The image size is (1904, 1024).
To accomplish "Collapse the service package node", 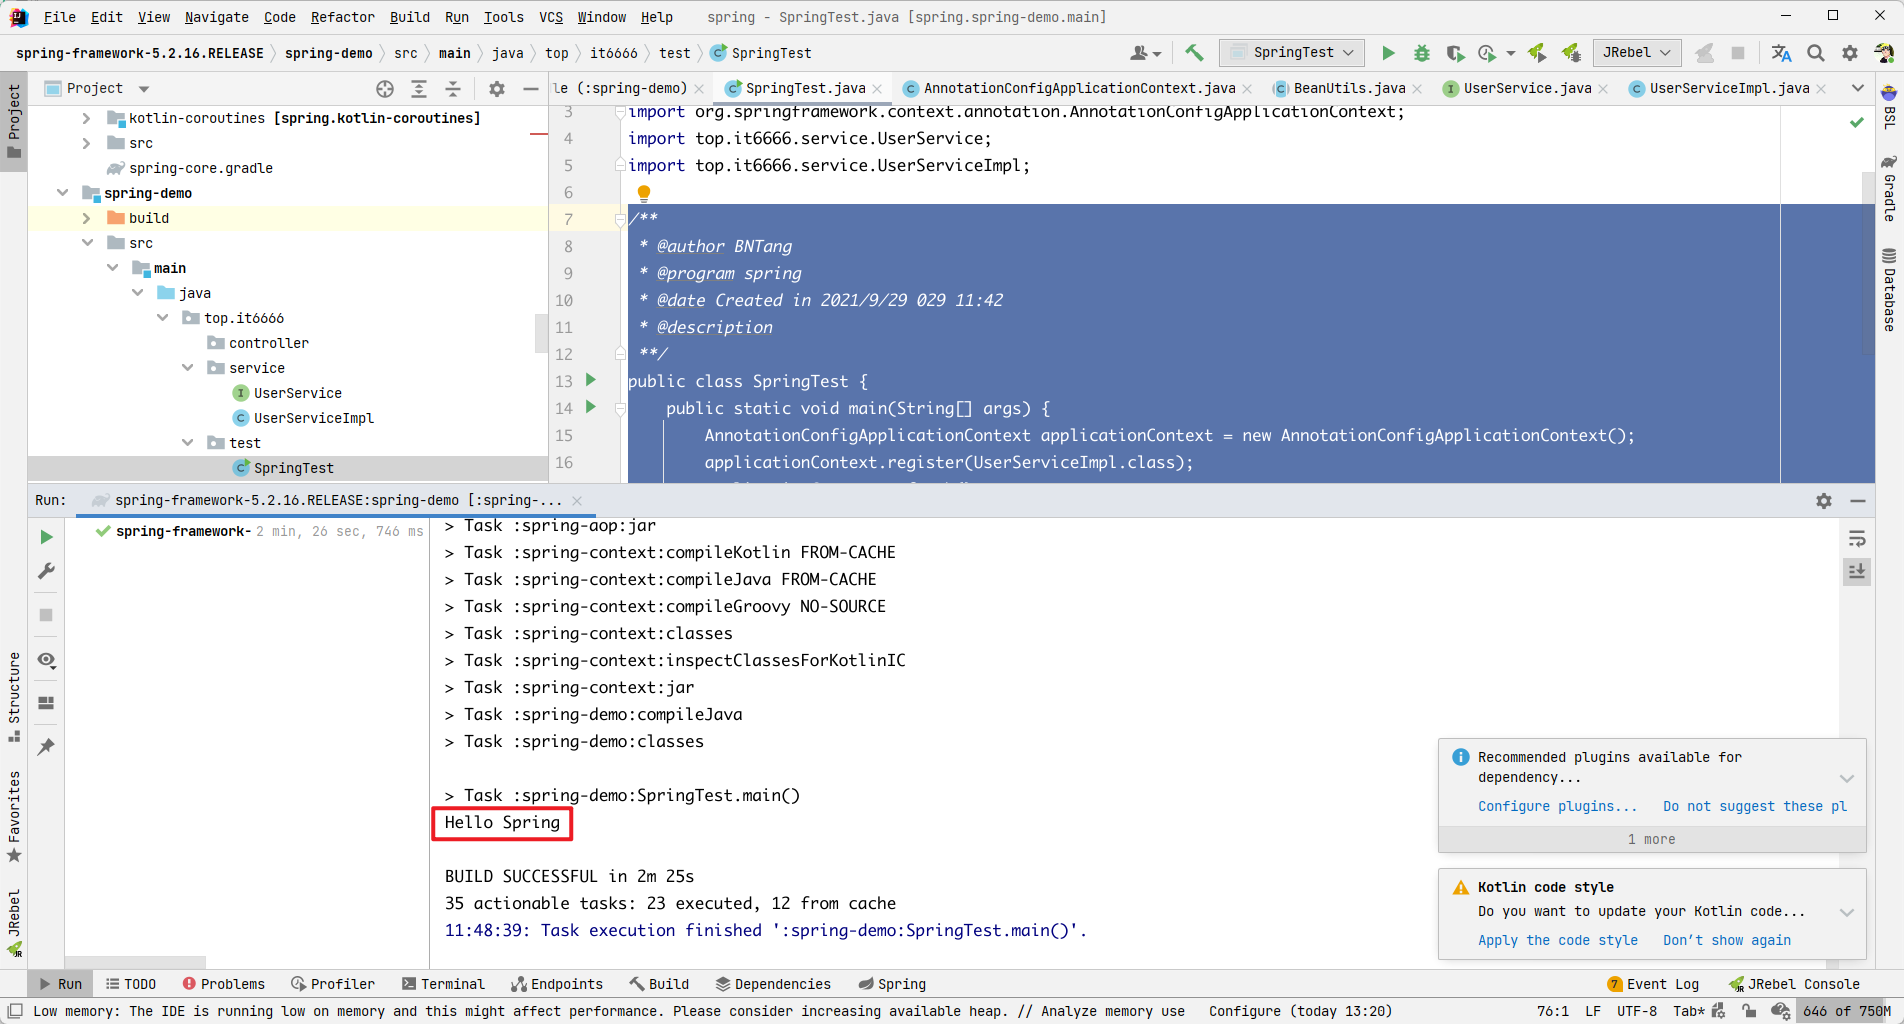I will (x=188, y=368).
